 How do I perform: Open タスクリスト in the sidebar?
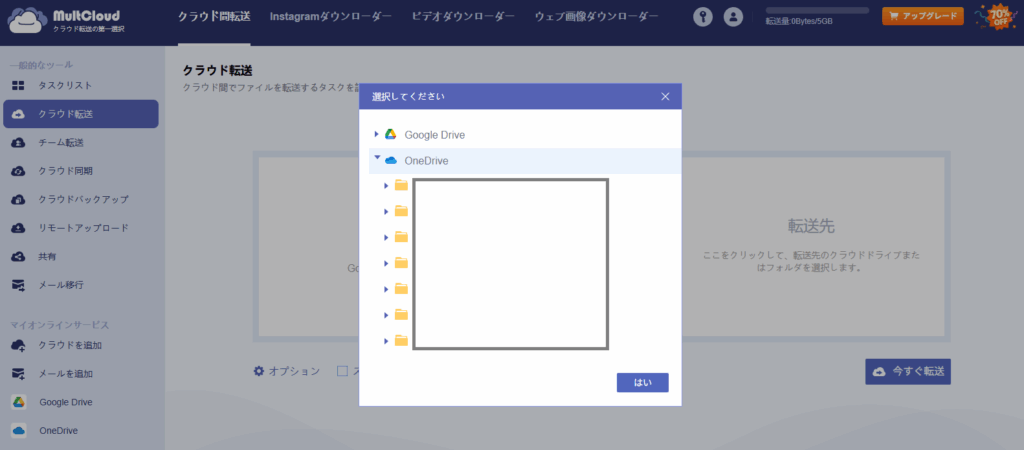[65, 86]
